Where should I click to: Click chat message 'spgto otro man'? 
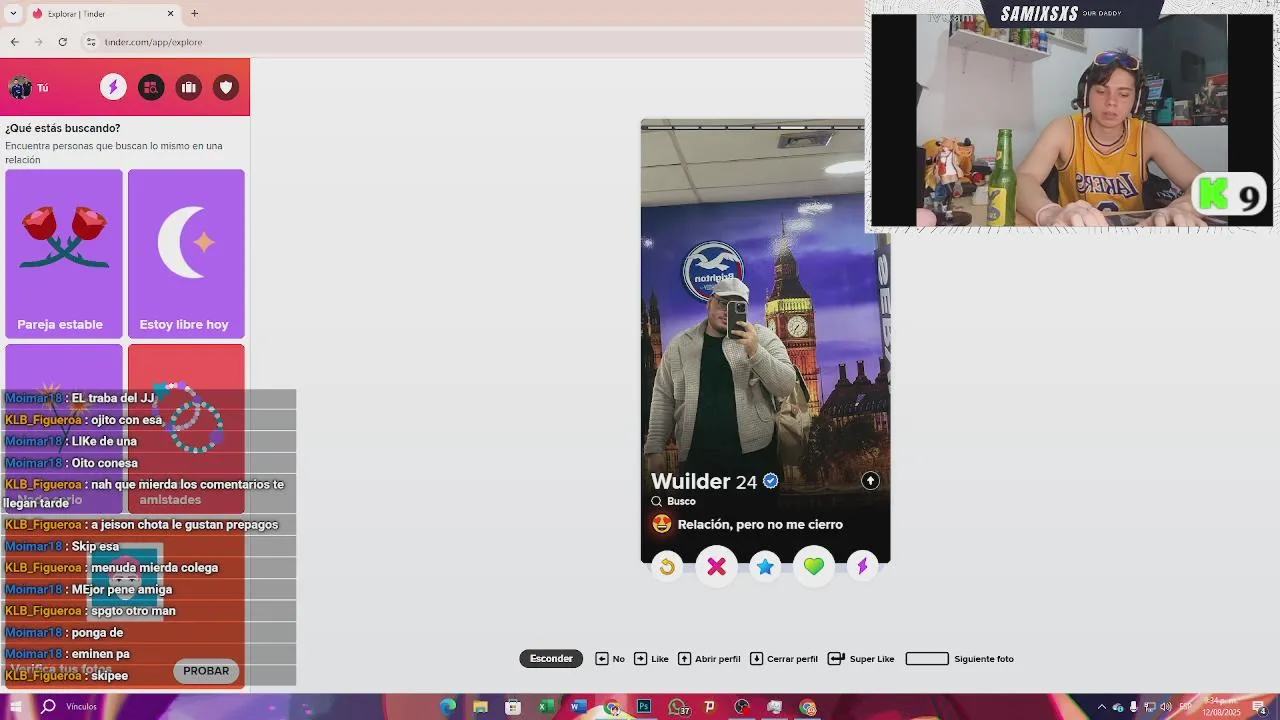click(x=133, y=611)
